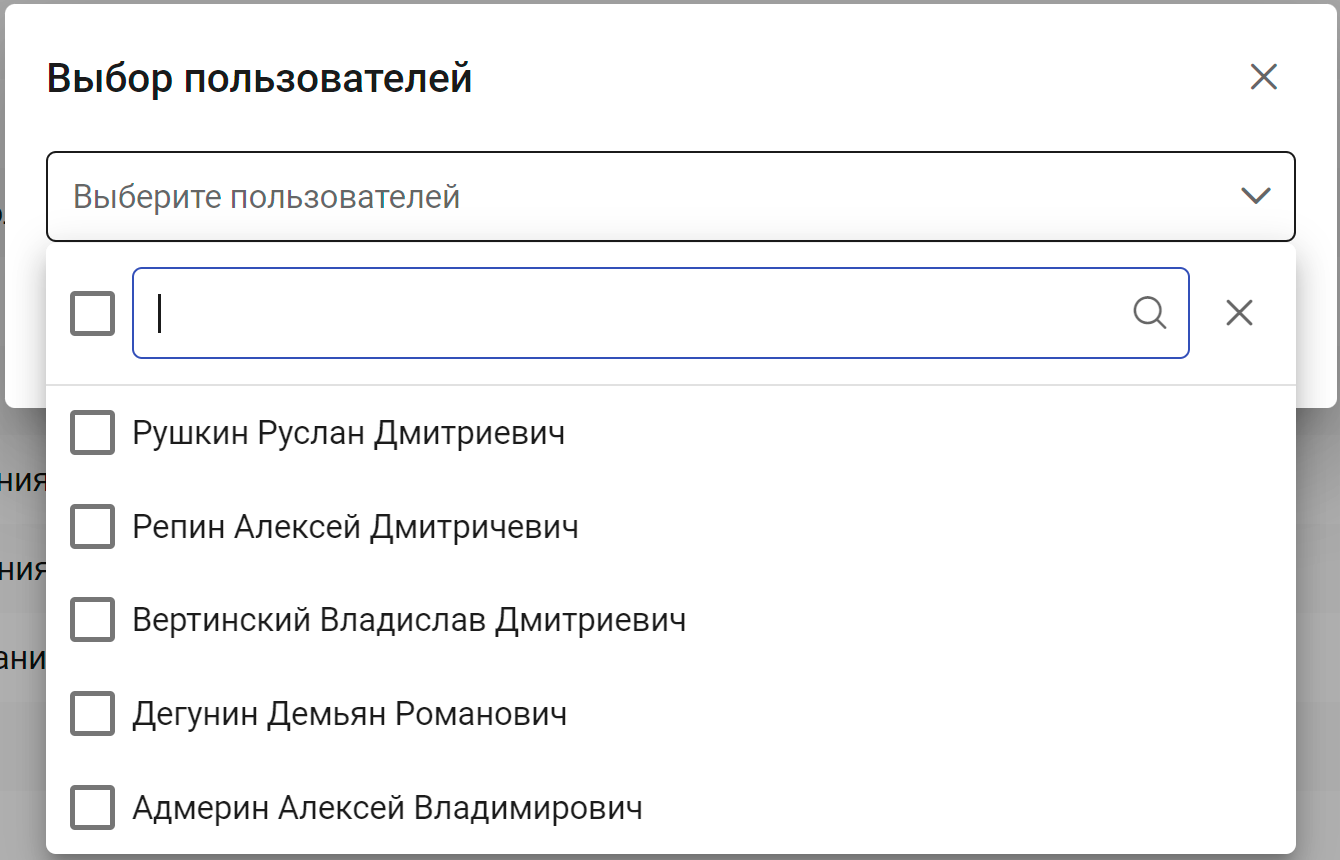Collapse the user dropdown using the chevron arrow
This screenshot has height=860, width=1340.
click(1255, 196)
